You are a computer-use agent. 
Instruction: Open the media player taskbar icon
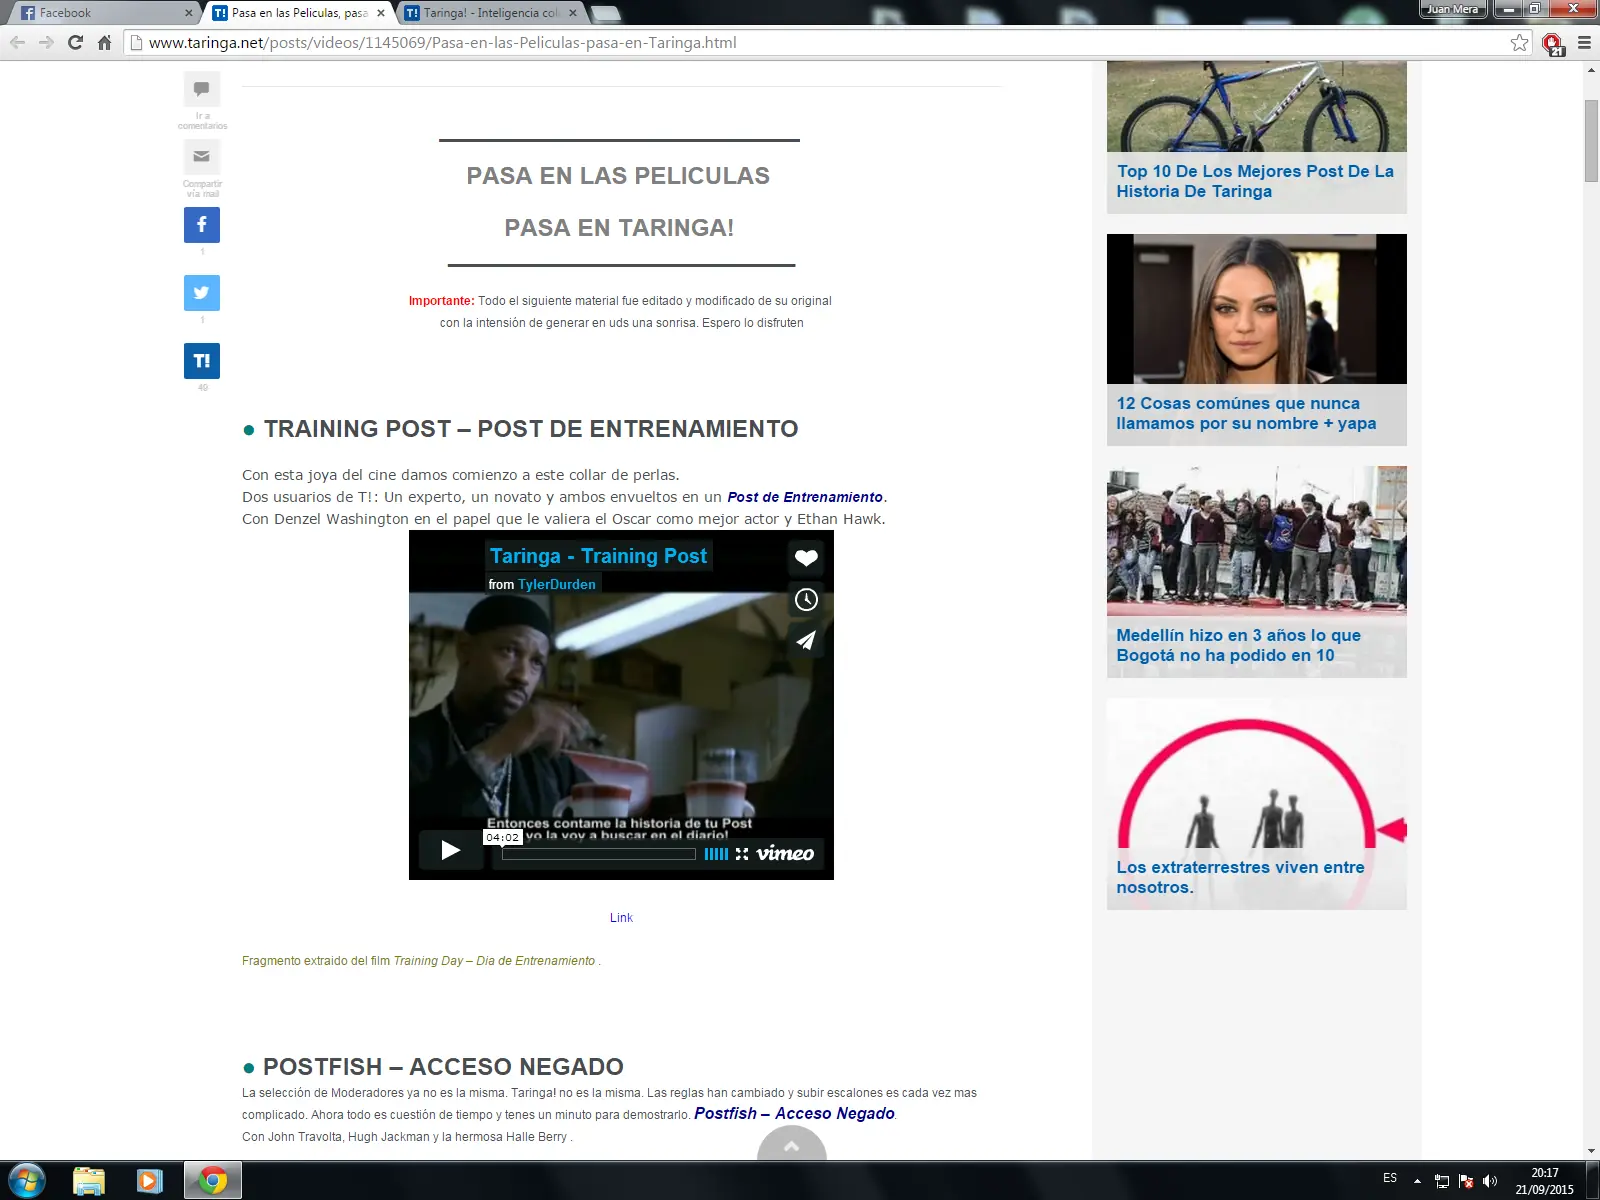150,1181
